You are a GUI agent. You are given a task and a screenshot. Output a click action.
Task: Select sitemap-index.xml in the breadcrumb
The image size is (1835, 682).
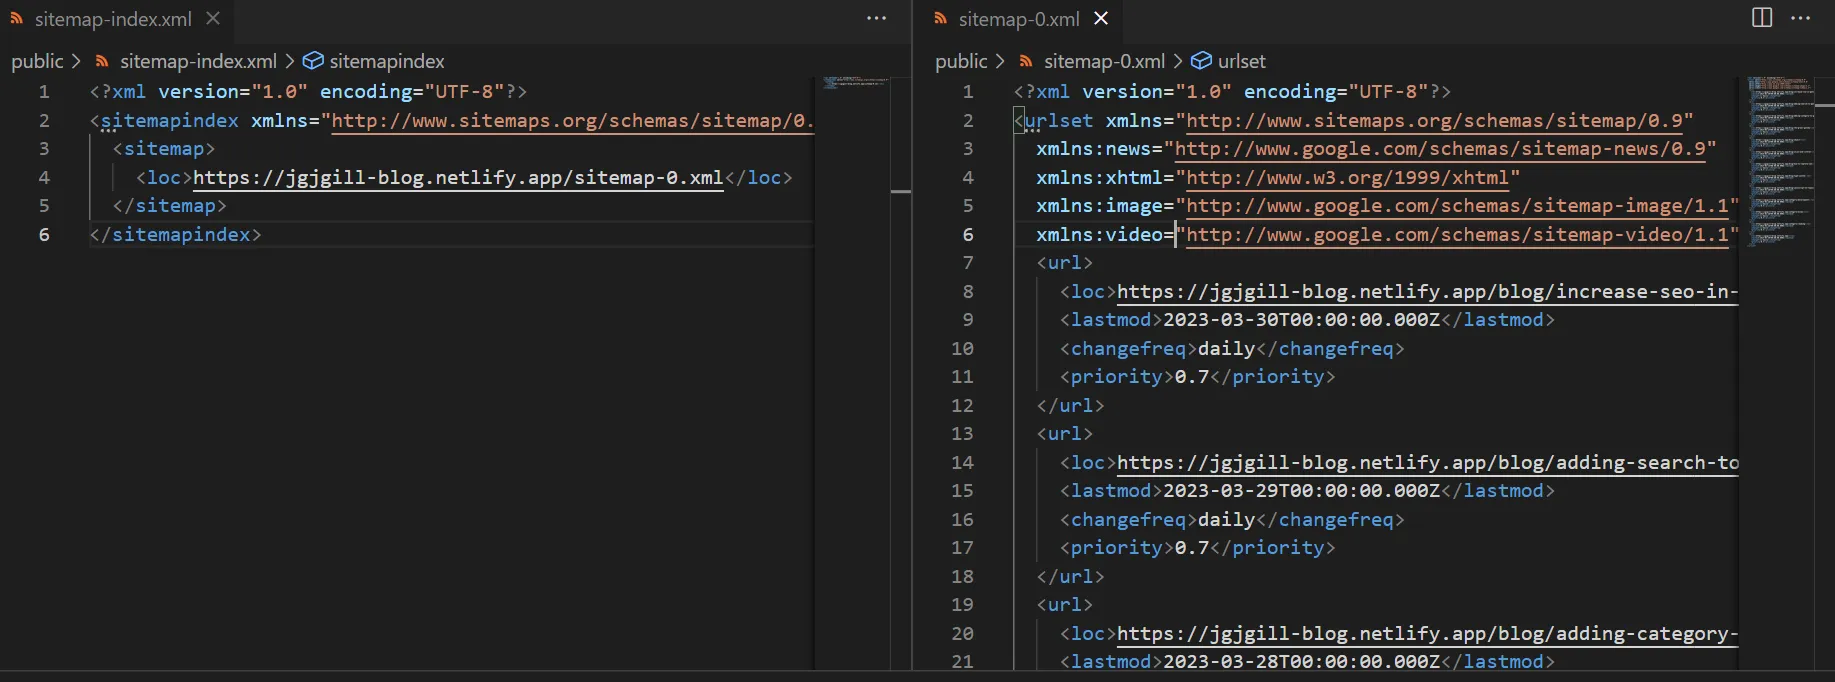pyautogui.click(x=198, y=61)
